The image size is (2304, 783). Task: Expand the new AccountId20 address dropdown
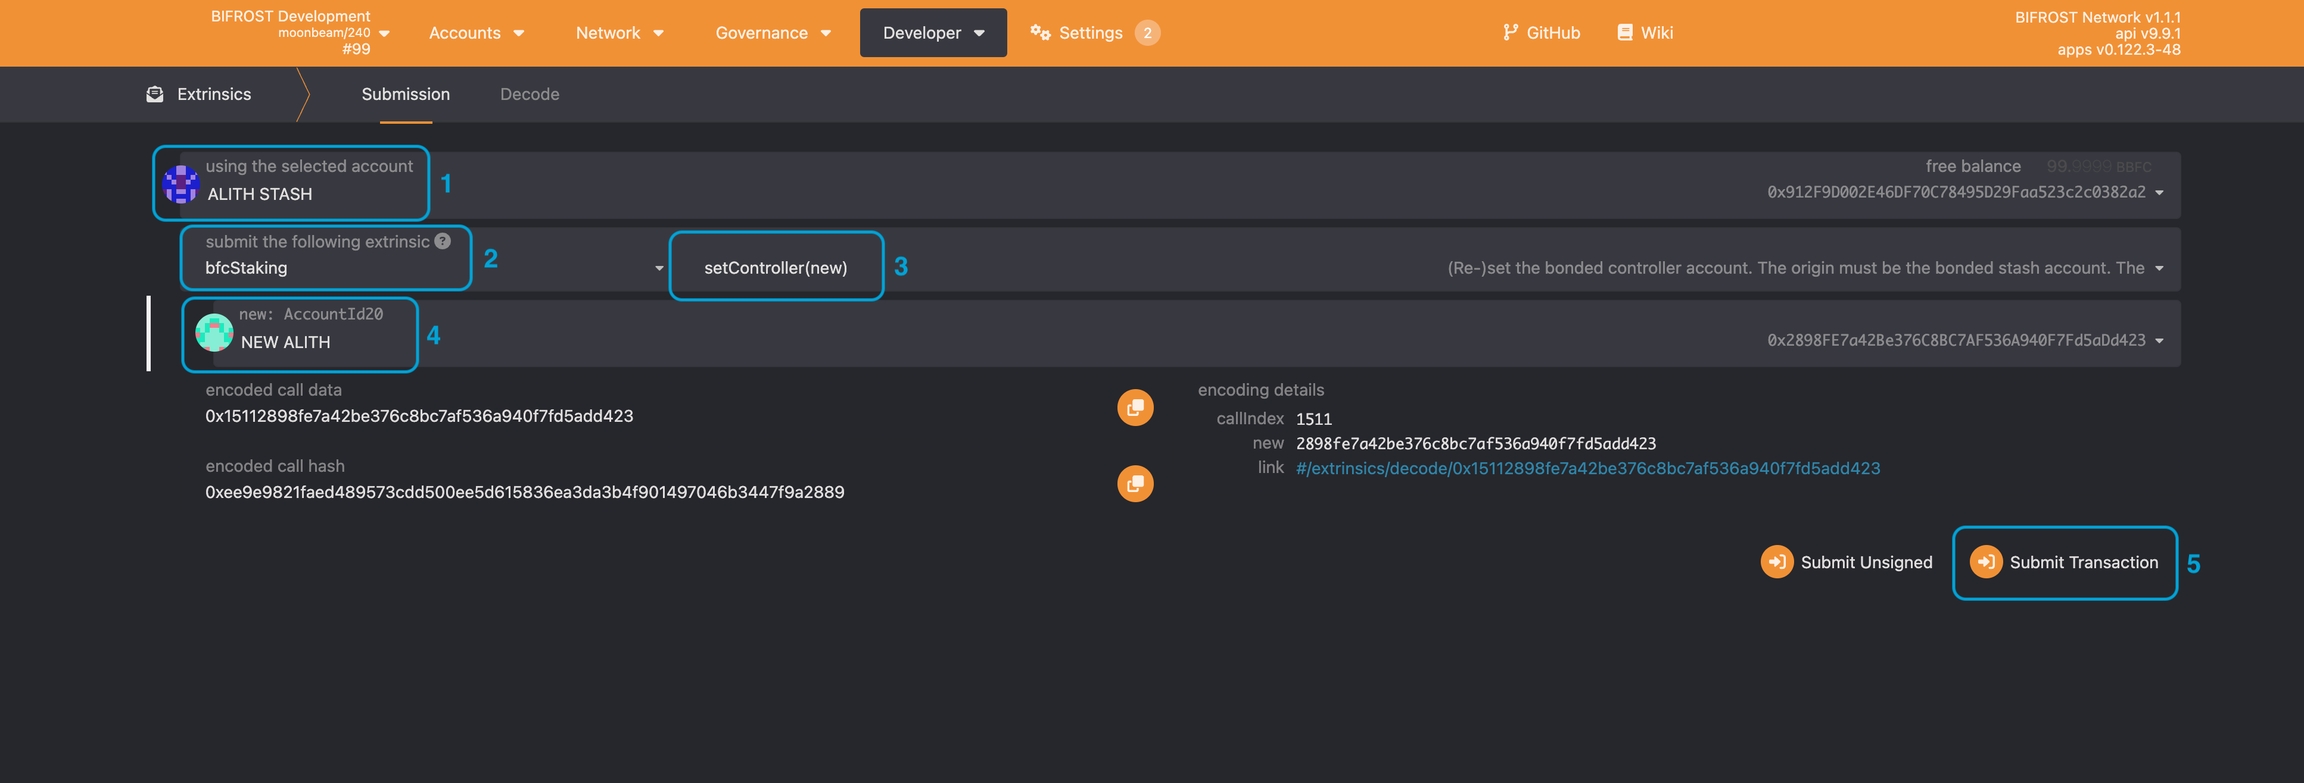point(2159,341)
